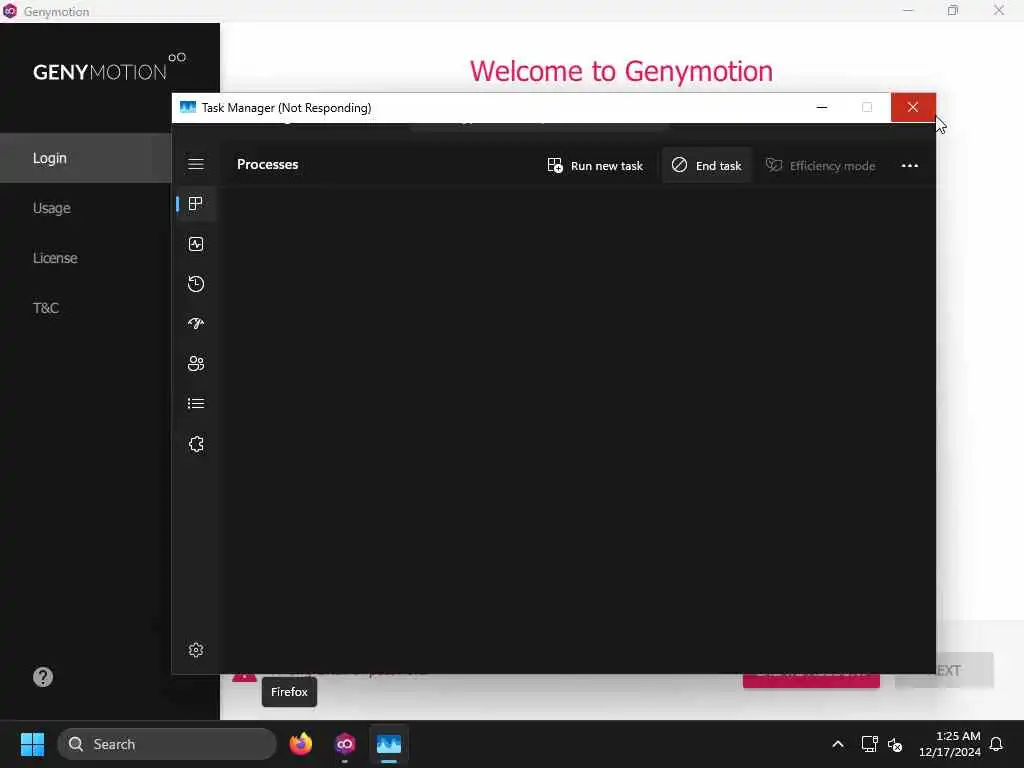Open the Windows Start menu
Screen dimensions: 1024x768
pos(32,744)
